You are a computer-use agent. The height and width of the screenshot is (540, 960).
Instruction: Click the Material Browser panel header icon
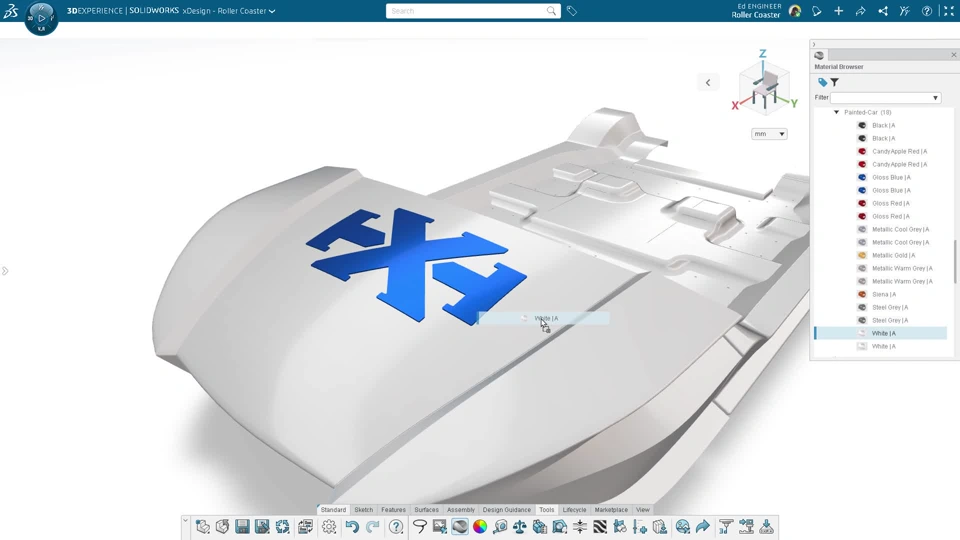[x=819, y=55]
